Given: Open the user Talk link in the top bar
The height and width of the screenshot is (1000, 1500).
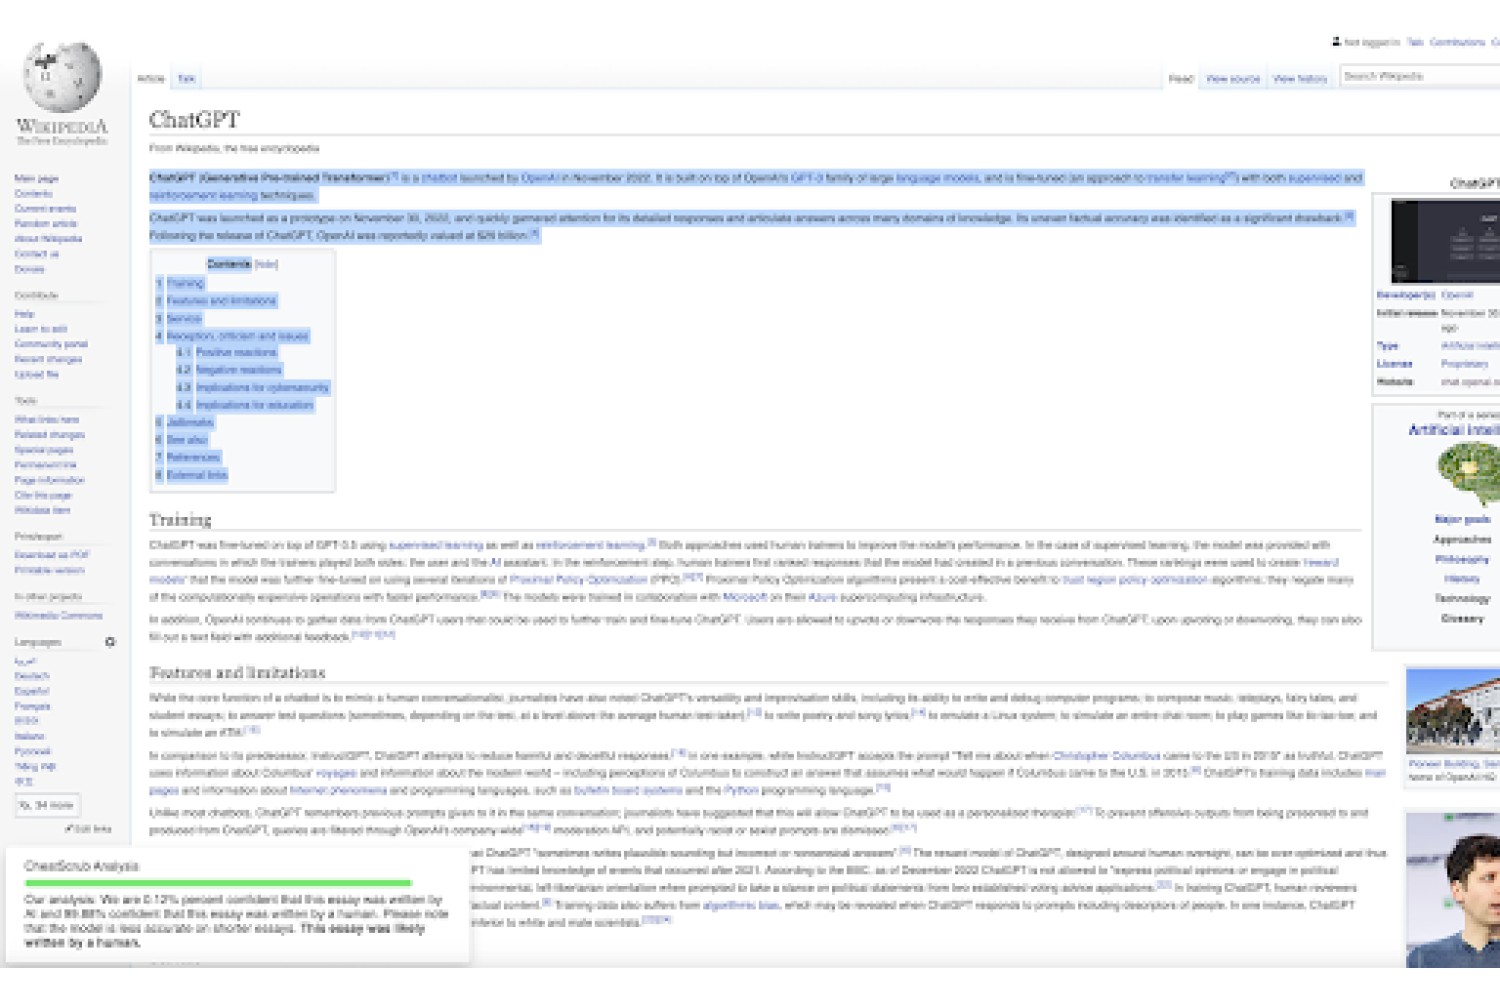Looking at the screenshot, I should coord(1415,42).
